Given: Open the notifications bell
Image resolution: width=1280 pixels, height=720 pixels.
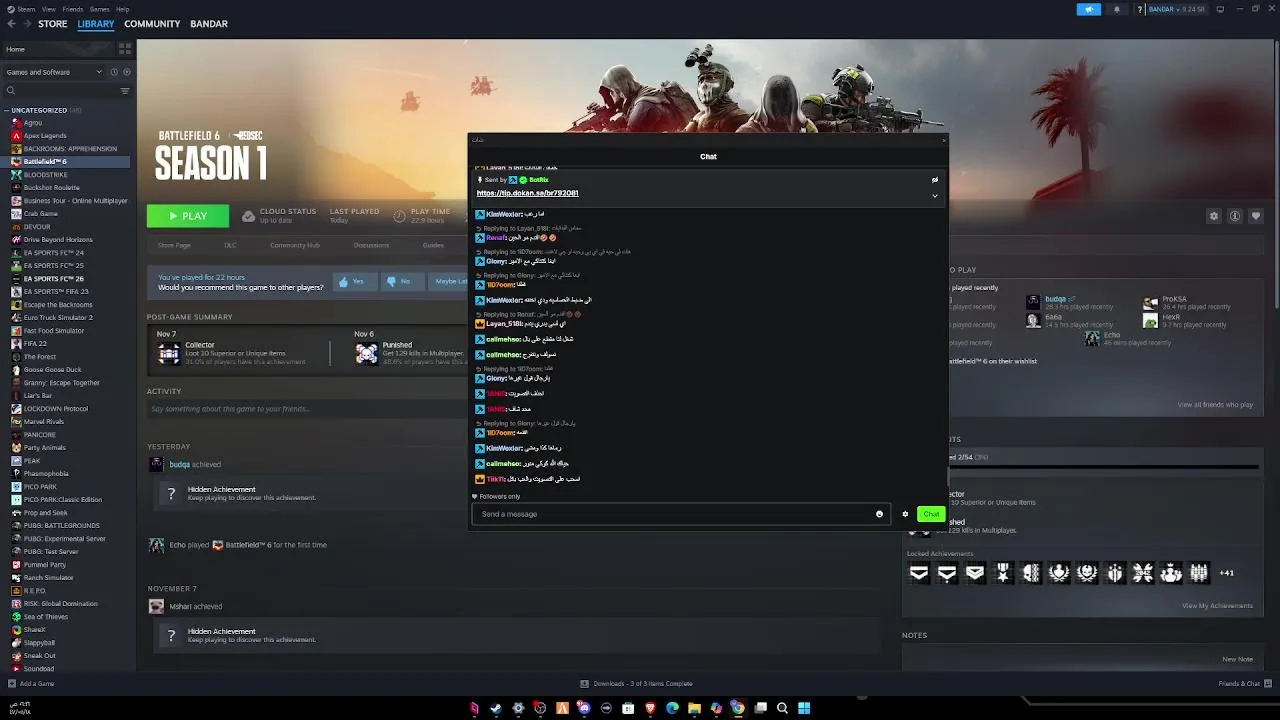Looking at the screenshot, I should (x=1117, y=9).
